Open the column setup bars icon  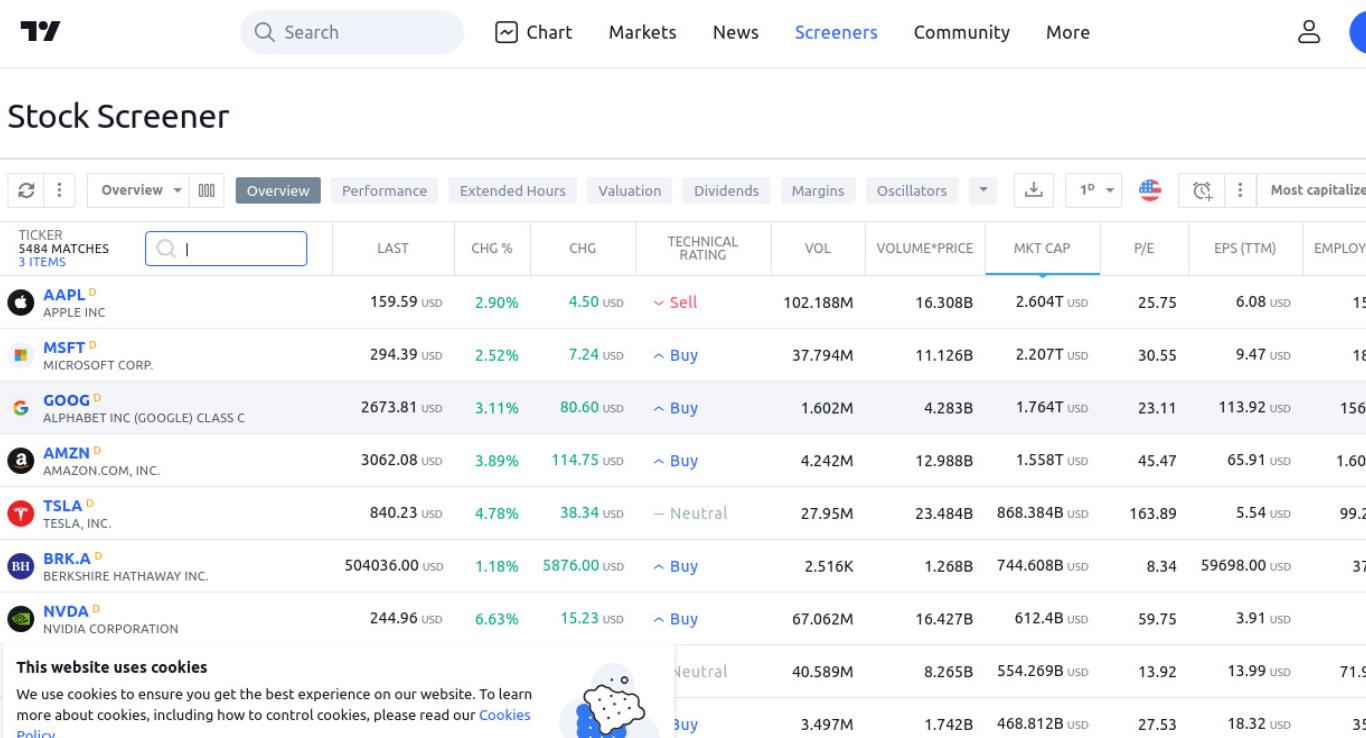click(x=206, y=190)
